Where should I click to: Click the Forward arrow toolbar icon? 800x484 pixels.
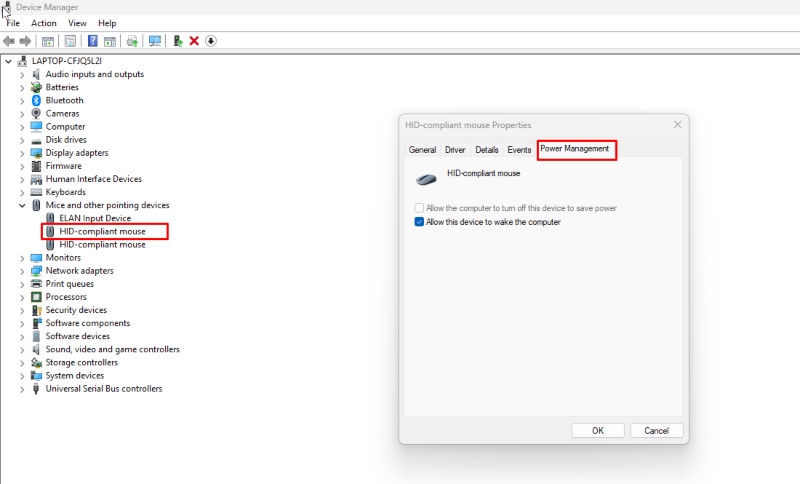pos(25,41)
